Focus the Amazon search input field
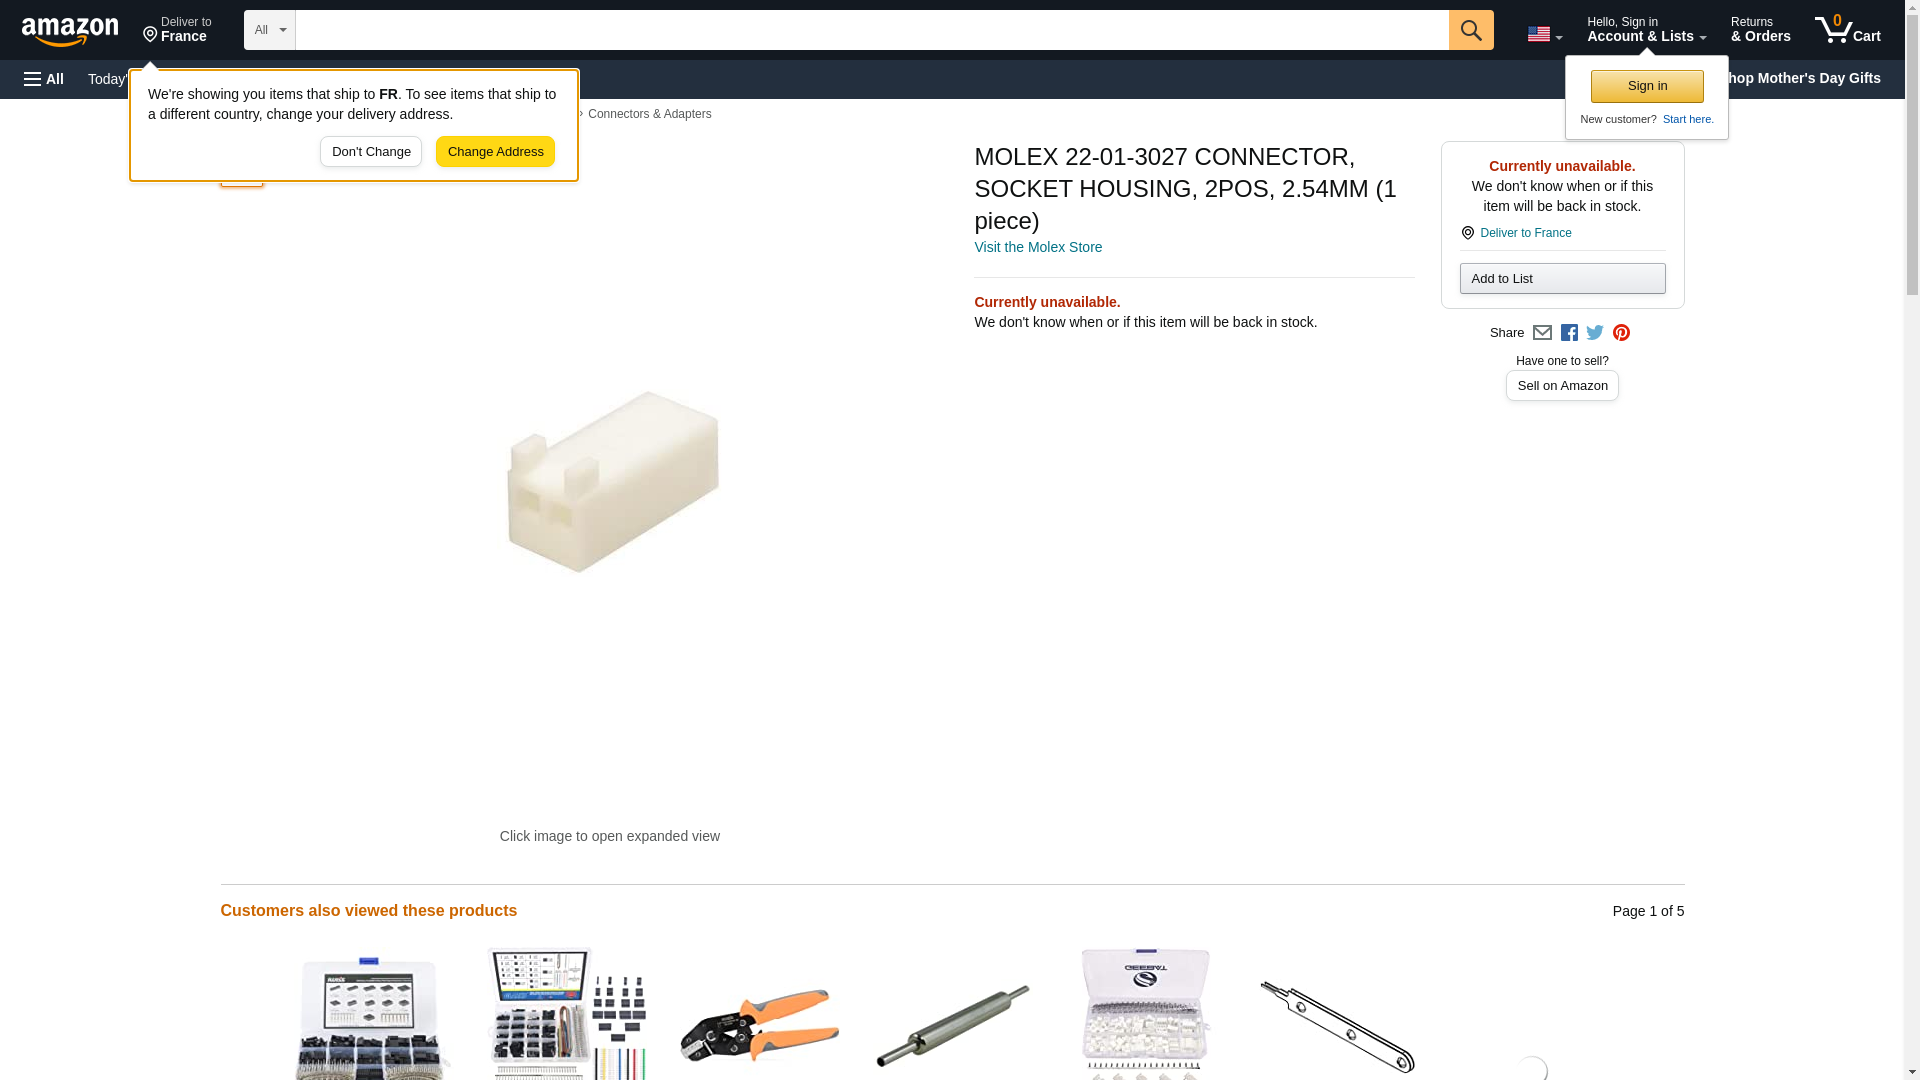 click(x=871, y=30)
